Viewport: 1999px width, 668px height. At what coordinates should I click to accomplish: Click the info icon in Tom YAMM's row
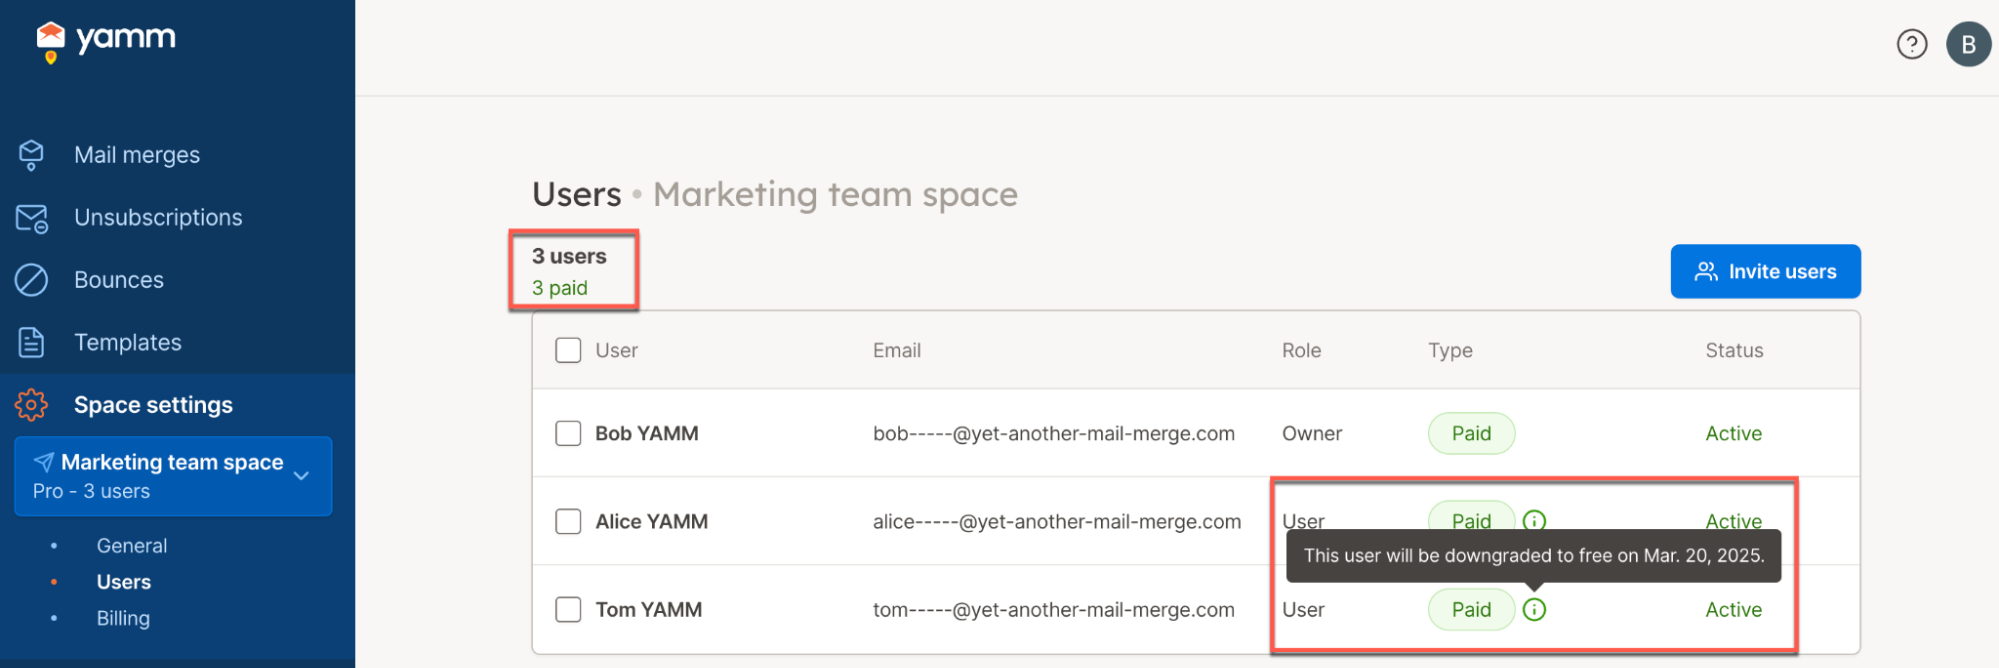point(1534,609)
